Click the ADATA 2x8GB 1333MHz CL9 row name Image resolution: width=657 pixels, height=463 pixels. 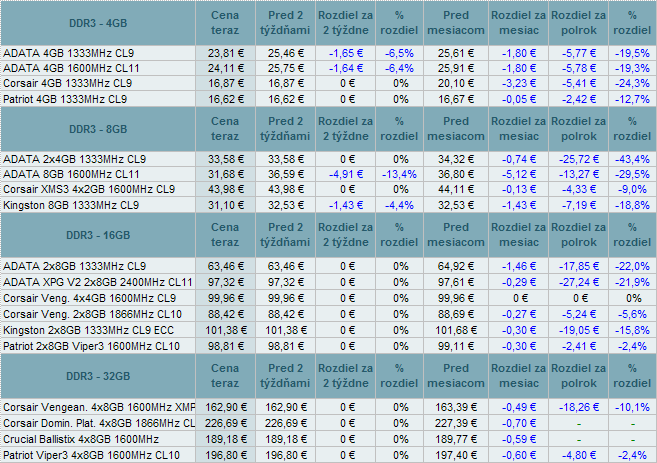click(x=75, y=266)
